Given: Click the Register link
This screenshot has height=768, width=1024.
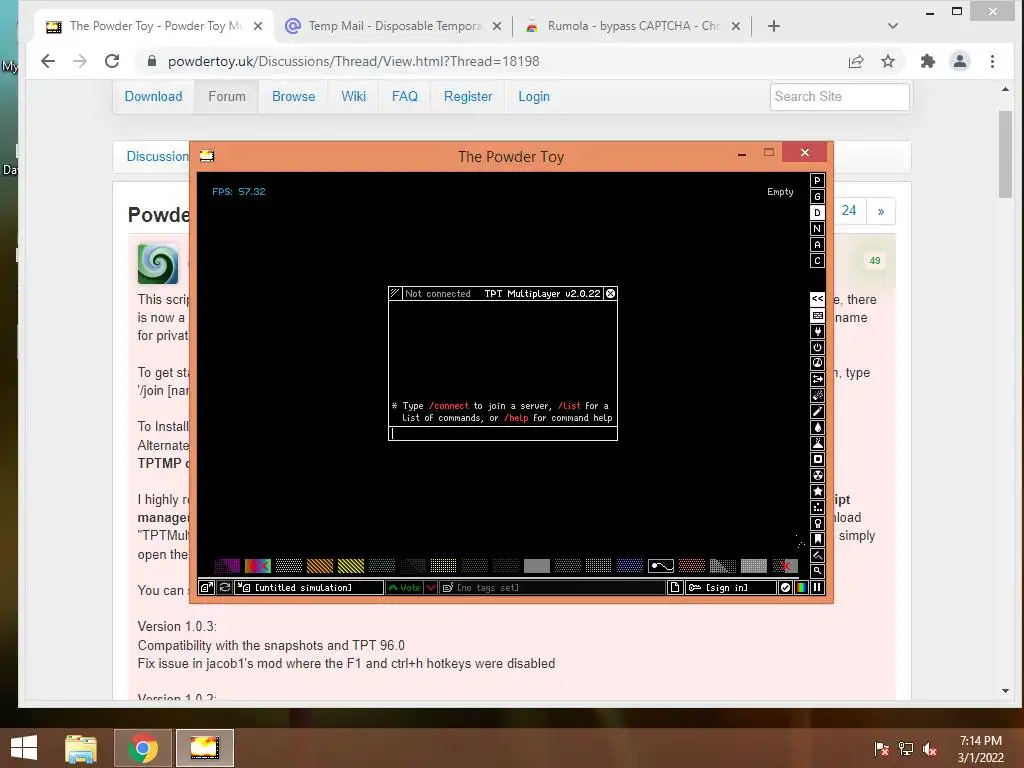Looking at the screenshot, I should point(468,97).
